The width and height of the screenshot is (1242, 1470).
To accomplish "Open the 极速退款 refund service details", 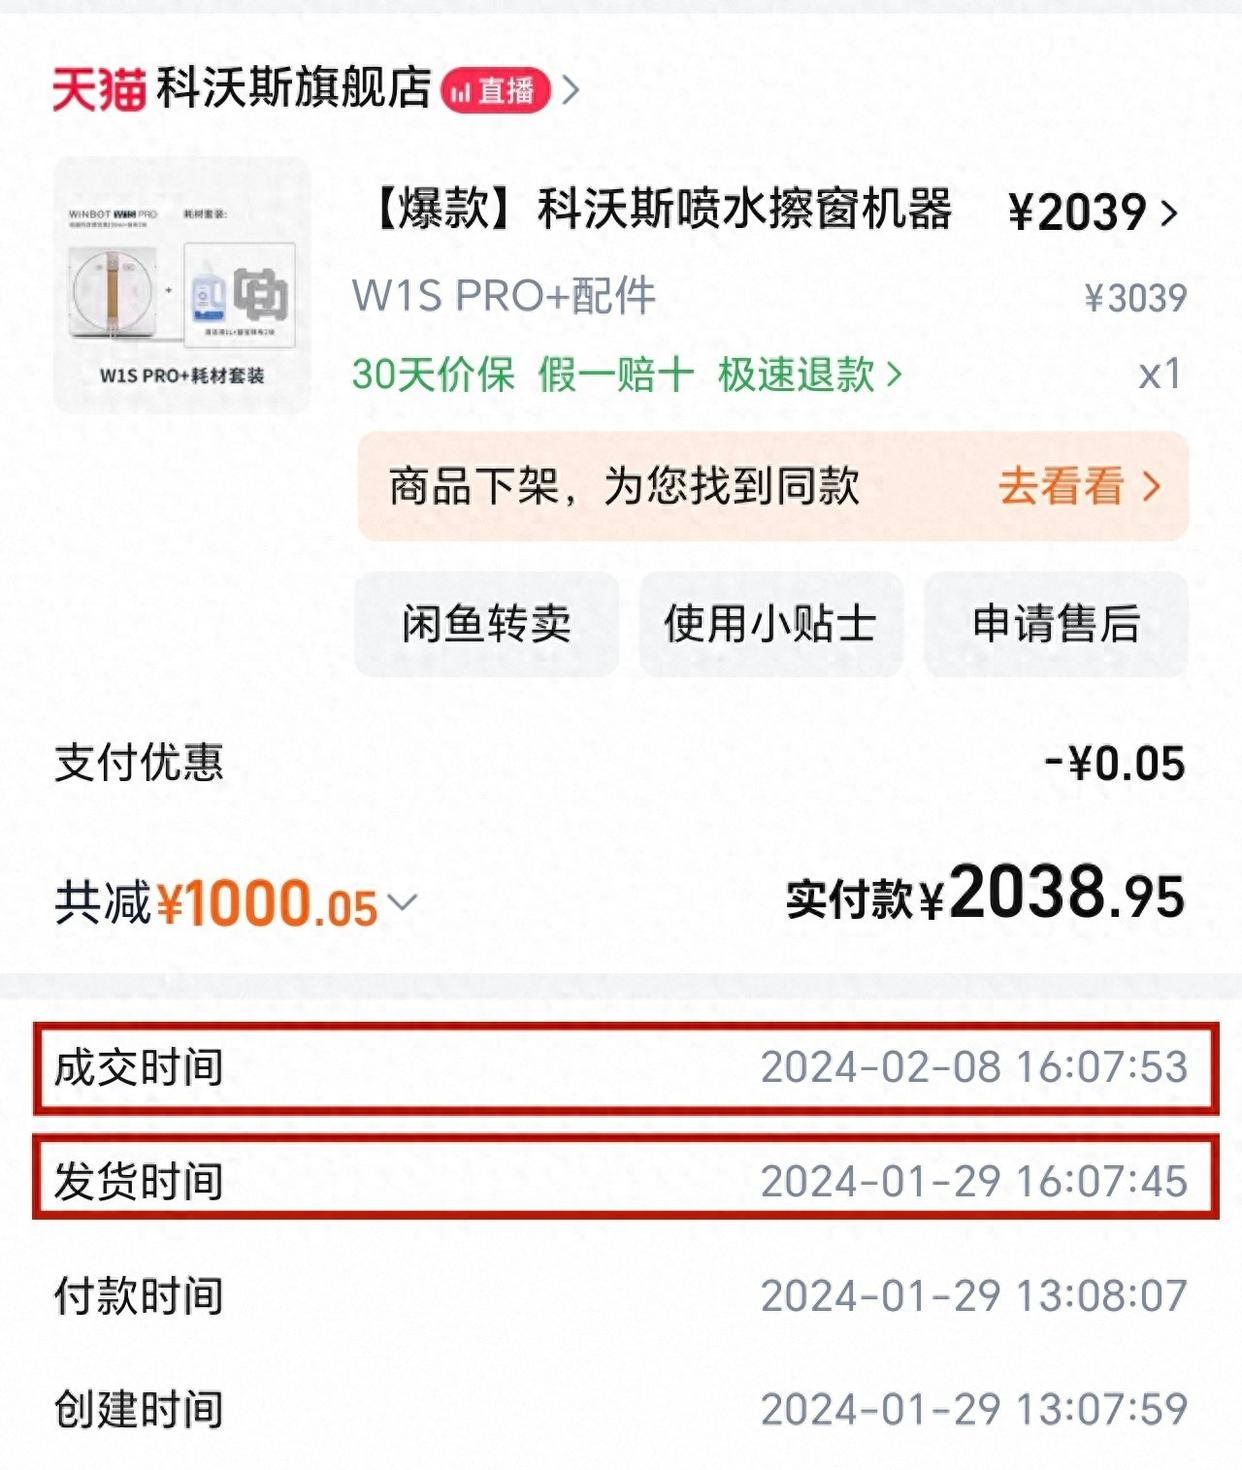I will pyautogui.click(x=810, y=375).
